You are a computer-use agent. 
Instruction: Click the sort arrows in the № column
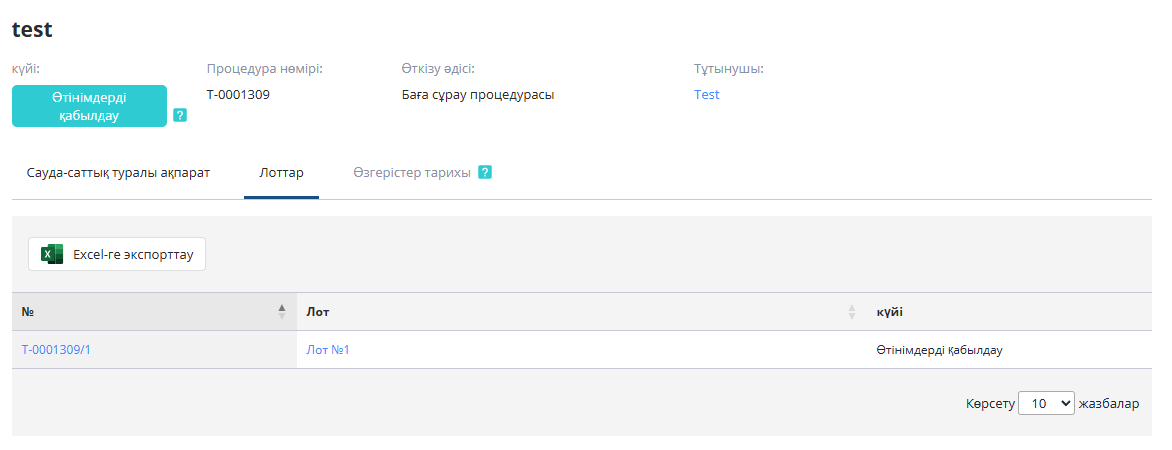[x=282, y=312]
